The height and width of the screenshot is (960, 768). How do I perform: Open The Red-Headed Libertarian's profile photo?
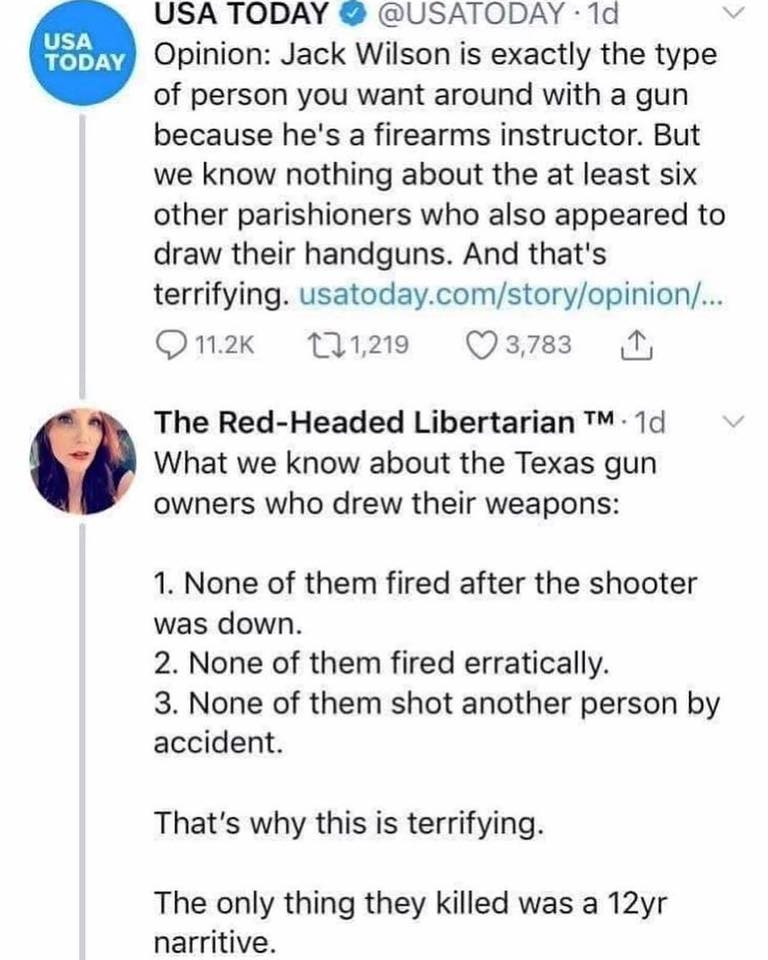[82, 461]
